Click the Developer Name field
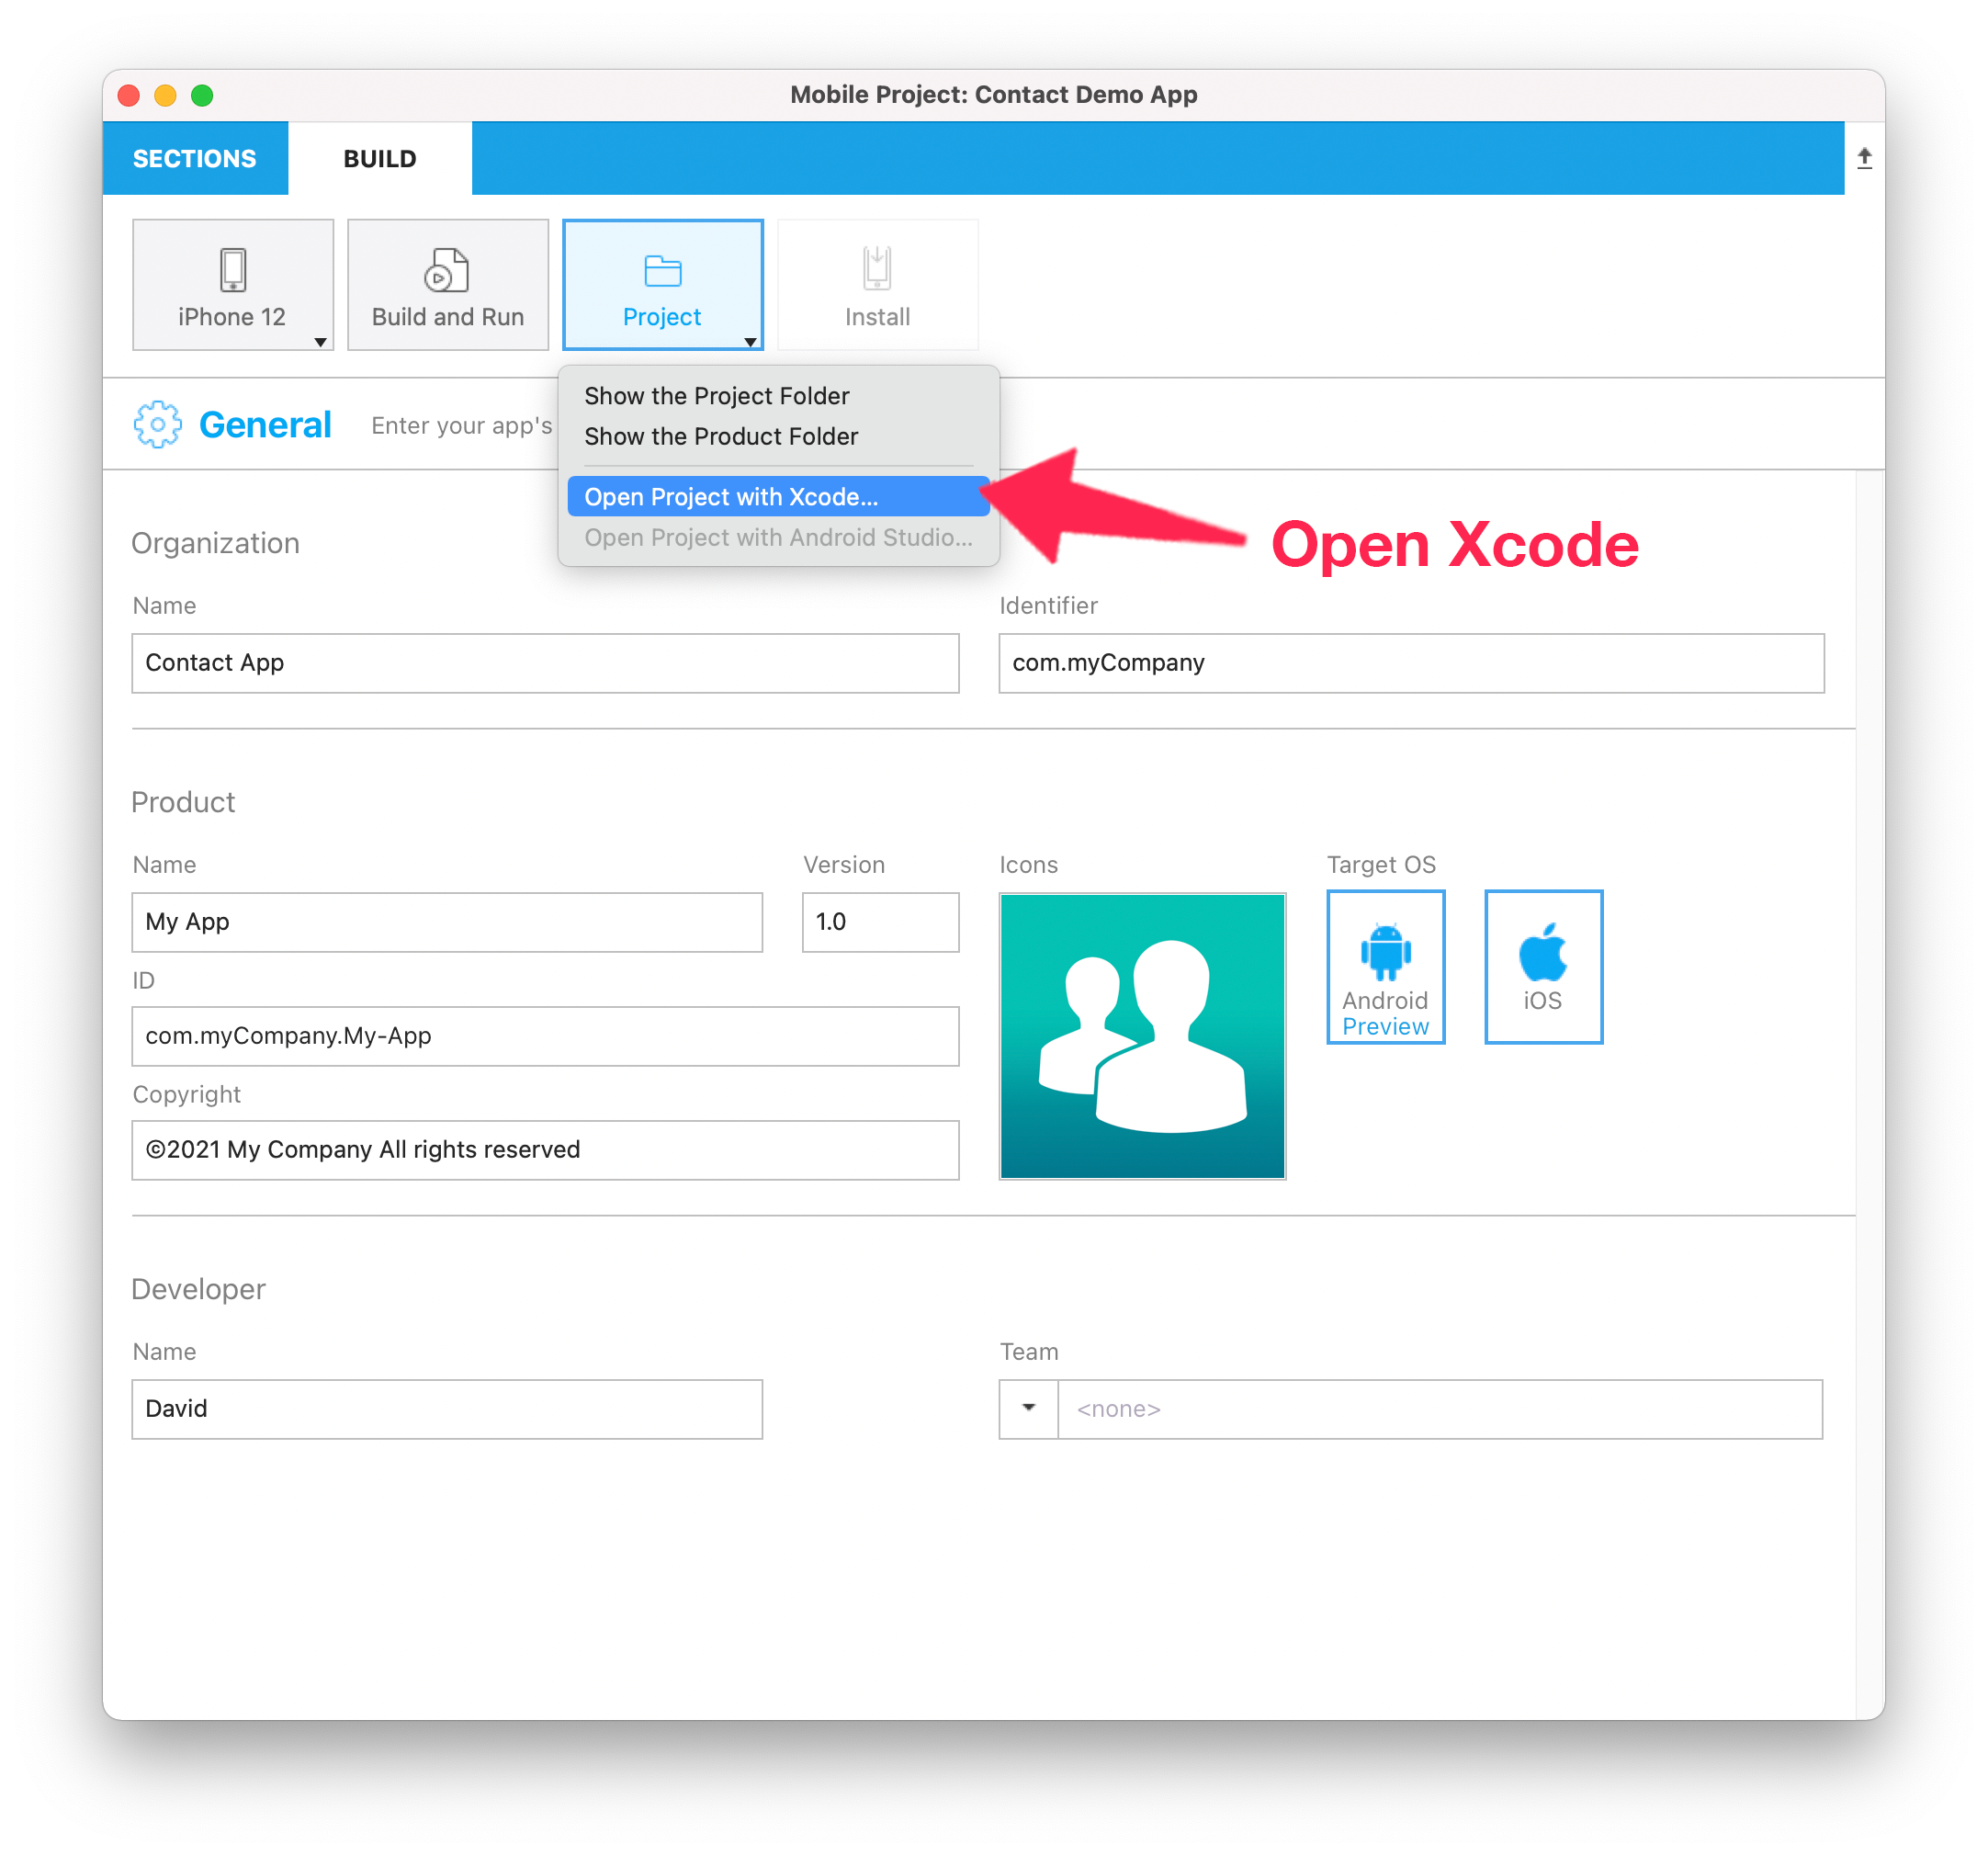 point(447,1408)
